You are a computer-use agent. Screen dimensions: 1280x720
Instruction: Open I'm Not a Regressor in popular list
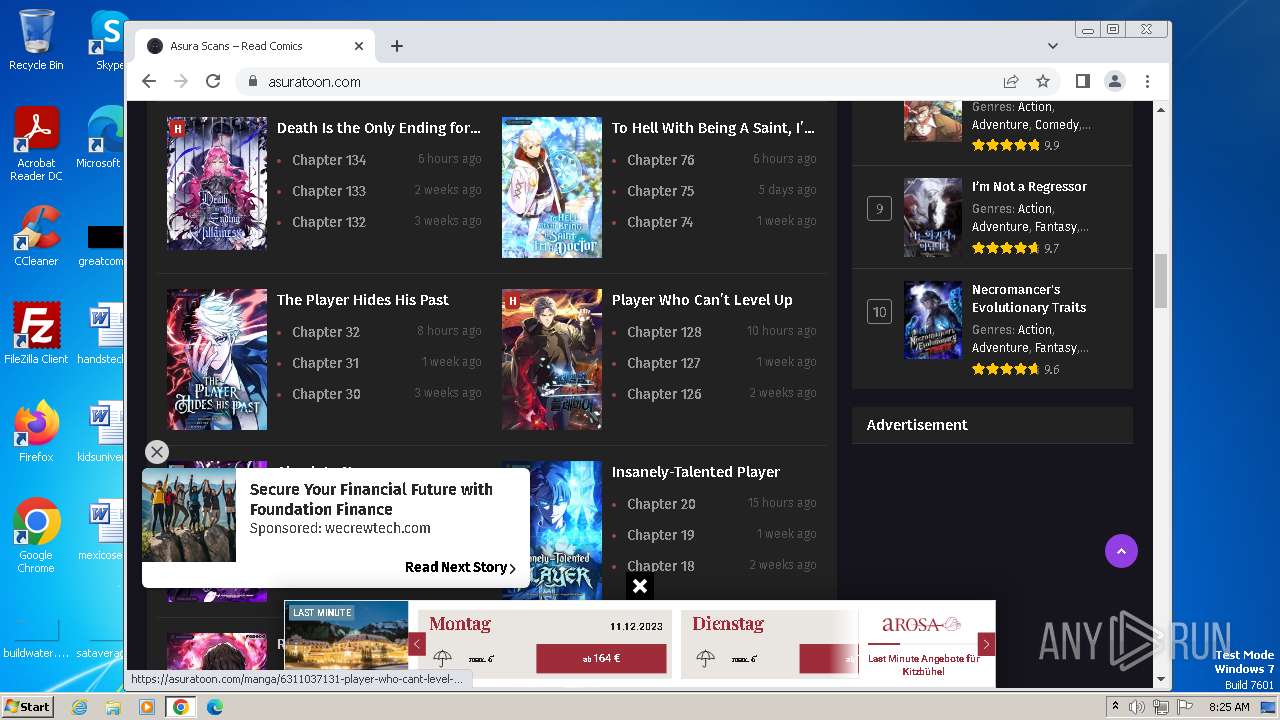pyautogui.click(x=1029, y=187)
